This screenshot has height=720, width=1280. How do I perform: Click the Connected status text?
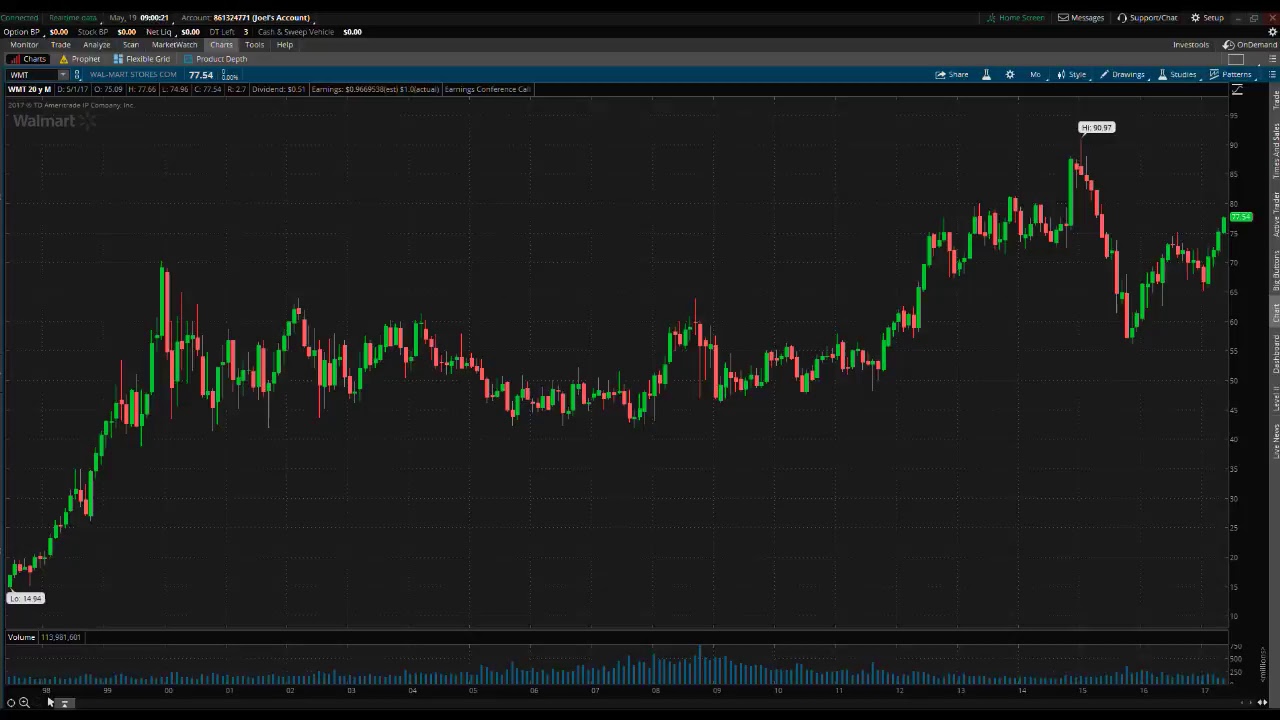coord(19,18)
